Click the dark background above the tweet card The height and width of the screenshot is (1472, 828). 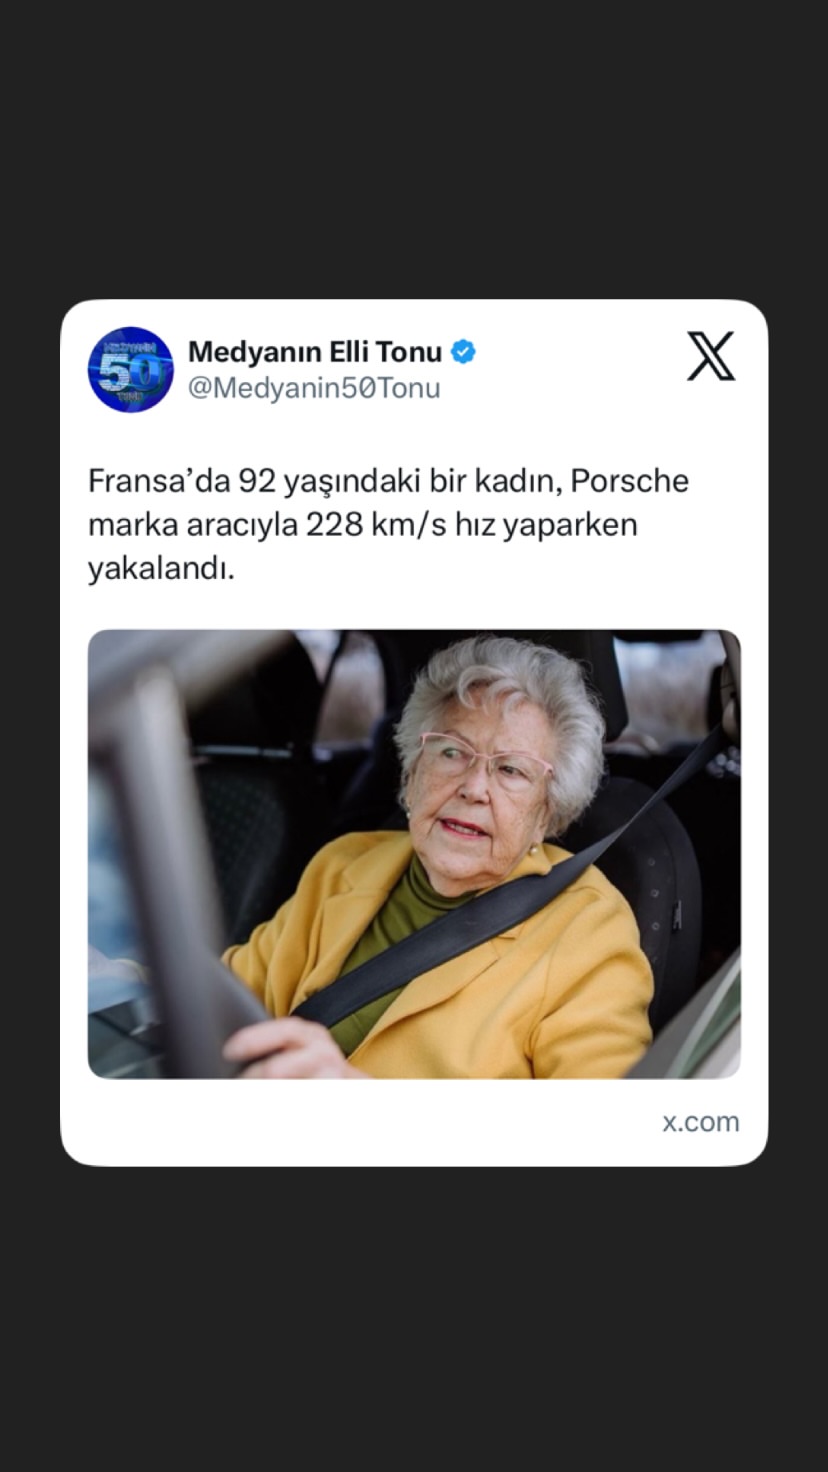click(414, 150)
